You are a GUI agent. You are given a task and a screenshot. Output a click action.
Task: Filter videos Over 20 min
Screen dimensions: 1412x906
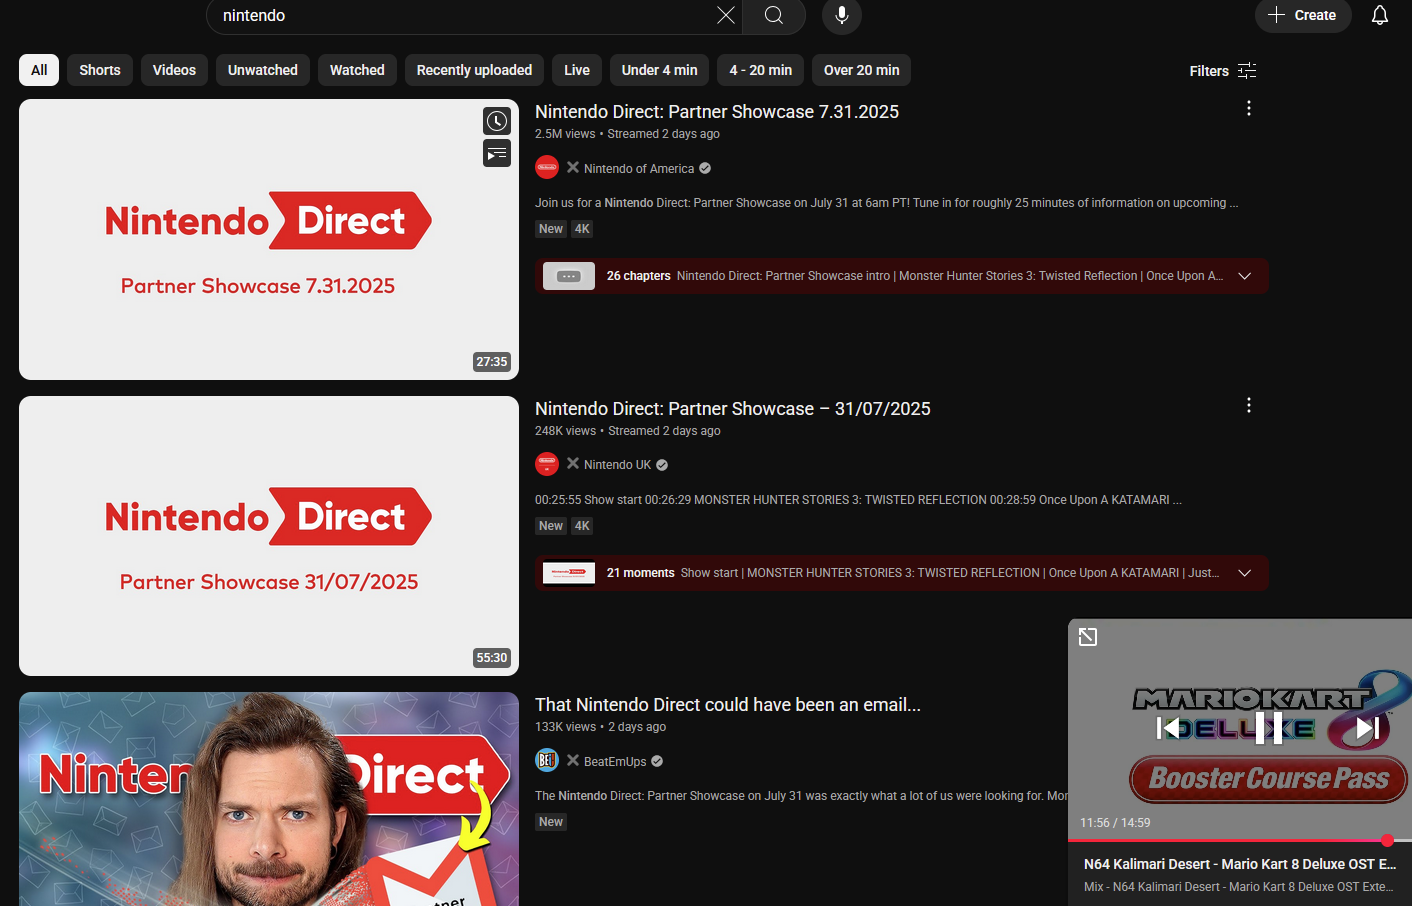coord(861,70)
